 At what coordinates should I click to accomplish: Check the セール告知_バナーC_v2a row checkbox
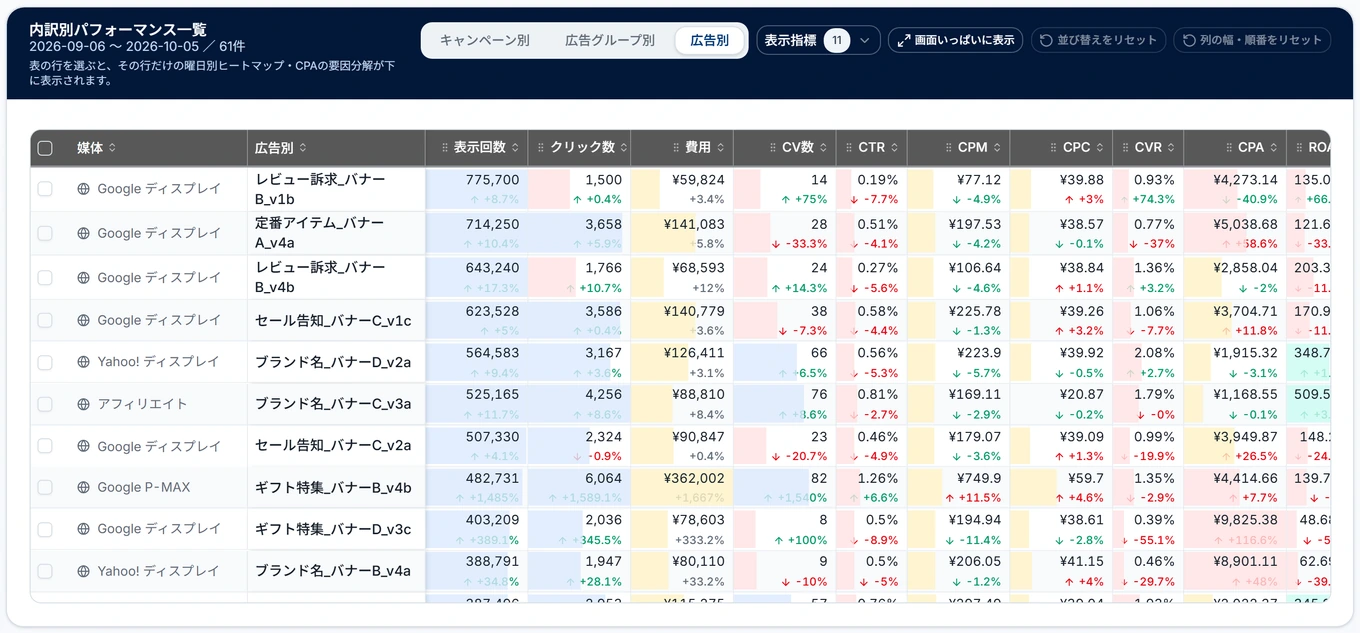coord(45,446)
